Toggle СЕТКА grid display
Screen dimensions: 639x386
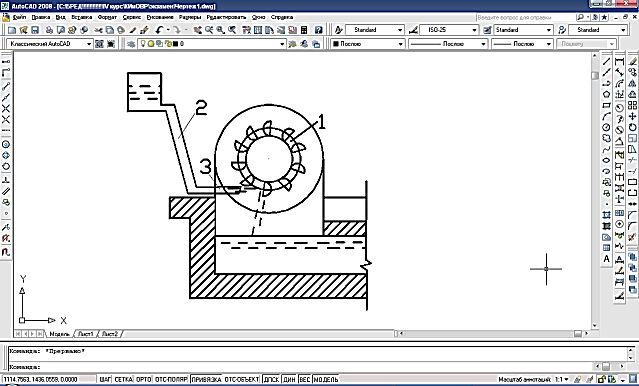123,379
